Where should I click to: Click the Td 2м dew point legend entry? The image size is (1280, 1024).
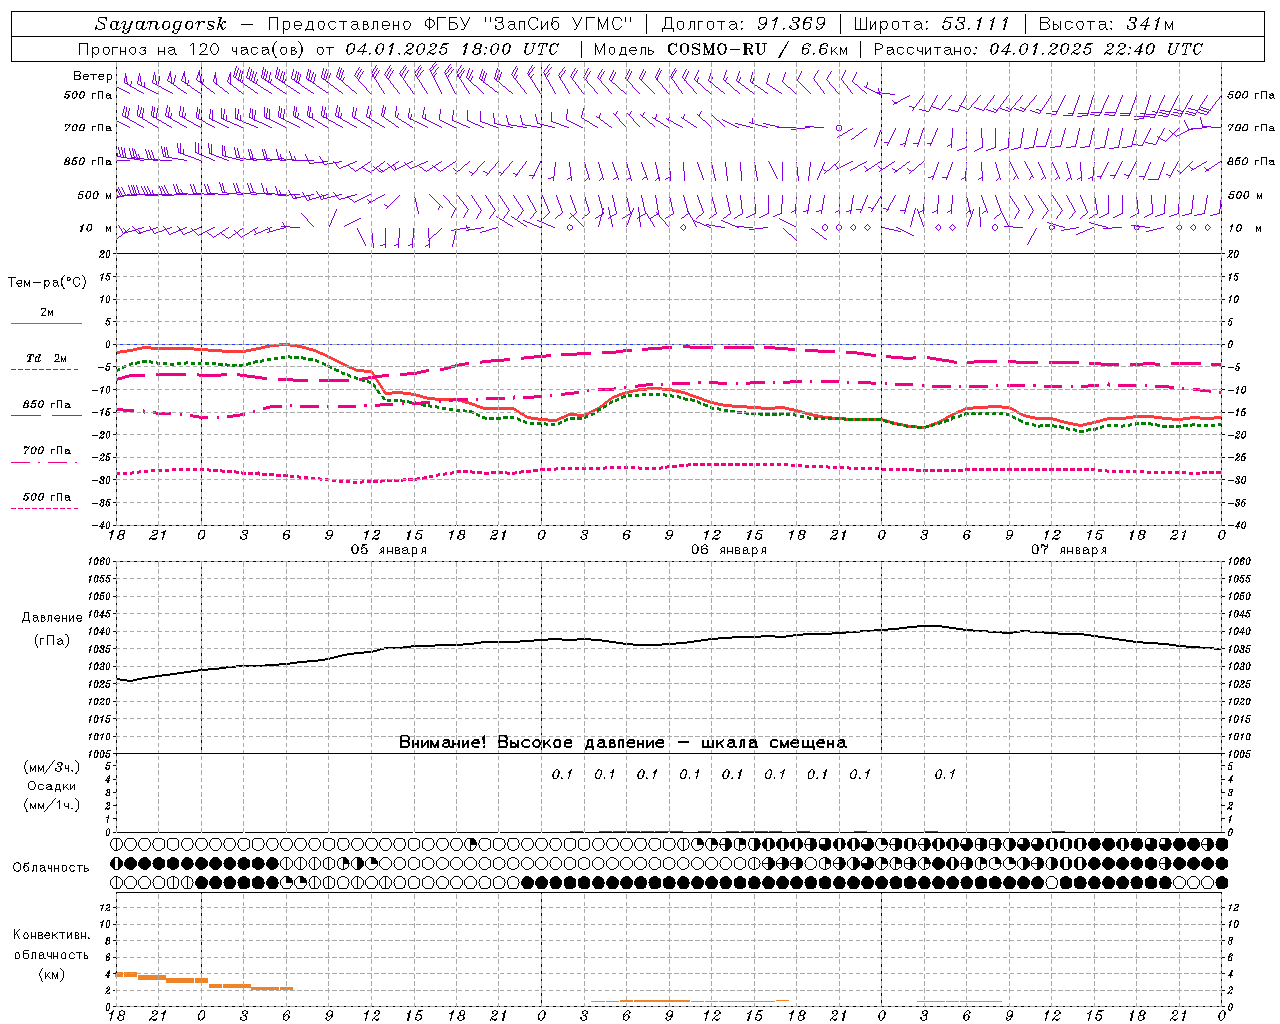tap(47, 358)
